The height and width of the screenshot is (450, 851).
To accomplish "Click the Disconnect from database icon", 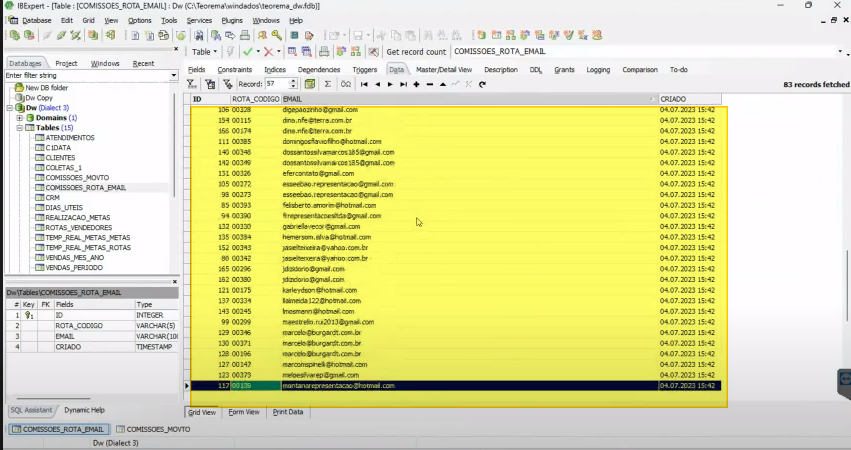I will (x=75, y=35).
